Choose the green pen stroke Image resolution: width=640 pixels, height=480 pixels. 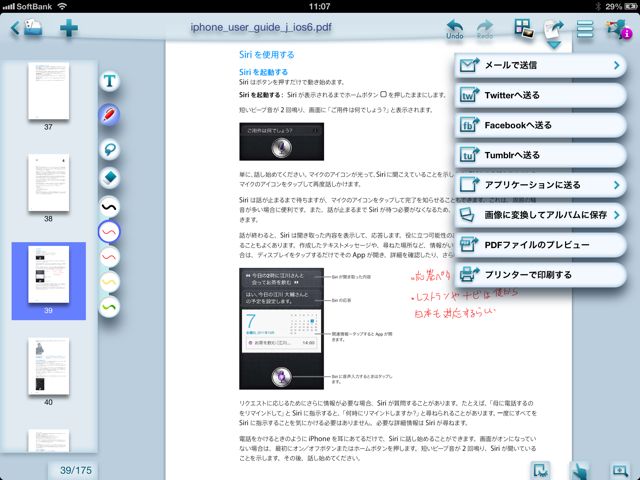pyautogui.click(x=109, y=307)
